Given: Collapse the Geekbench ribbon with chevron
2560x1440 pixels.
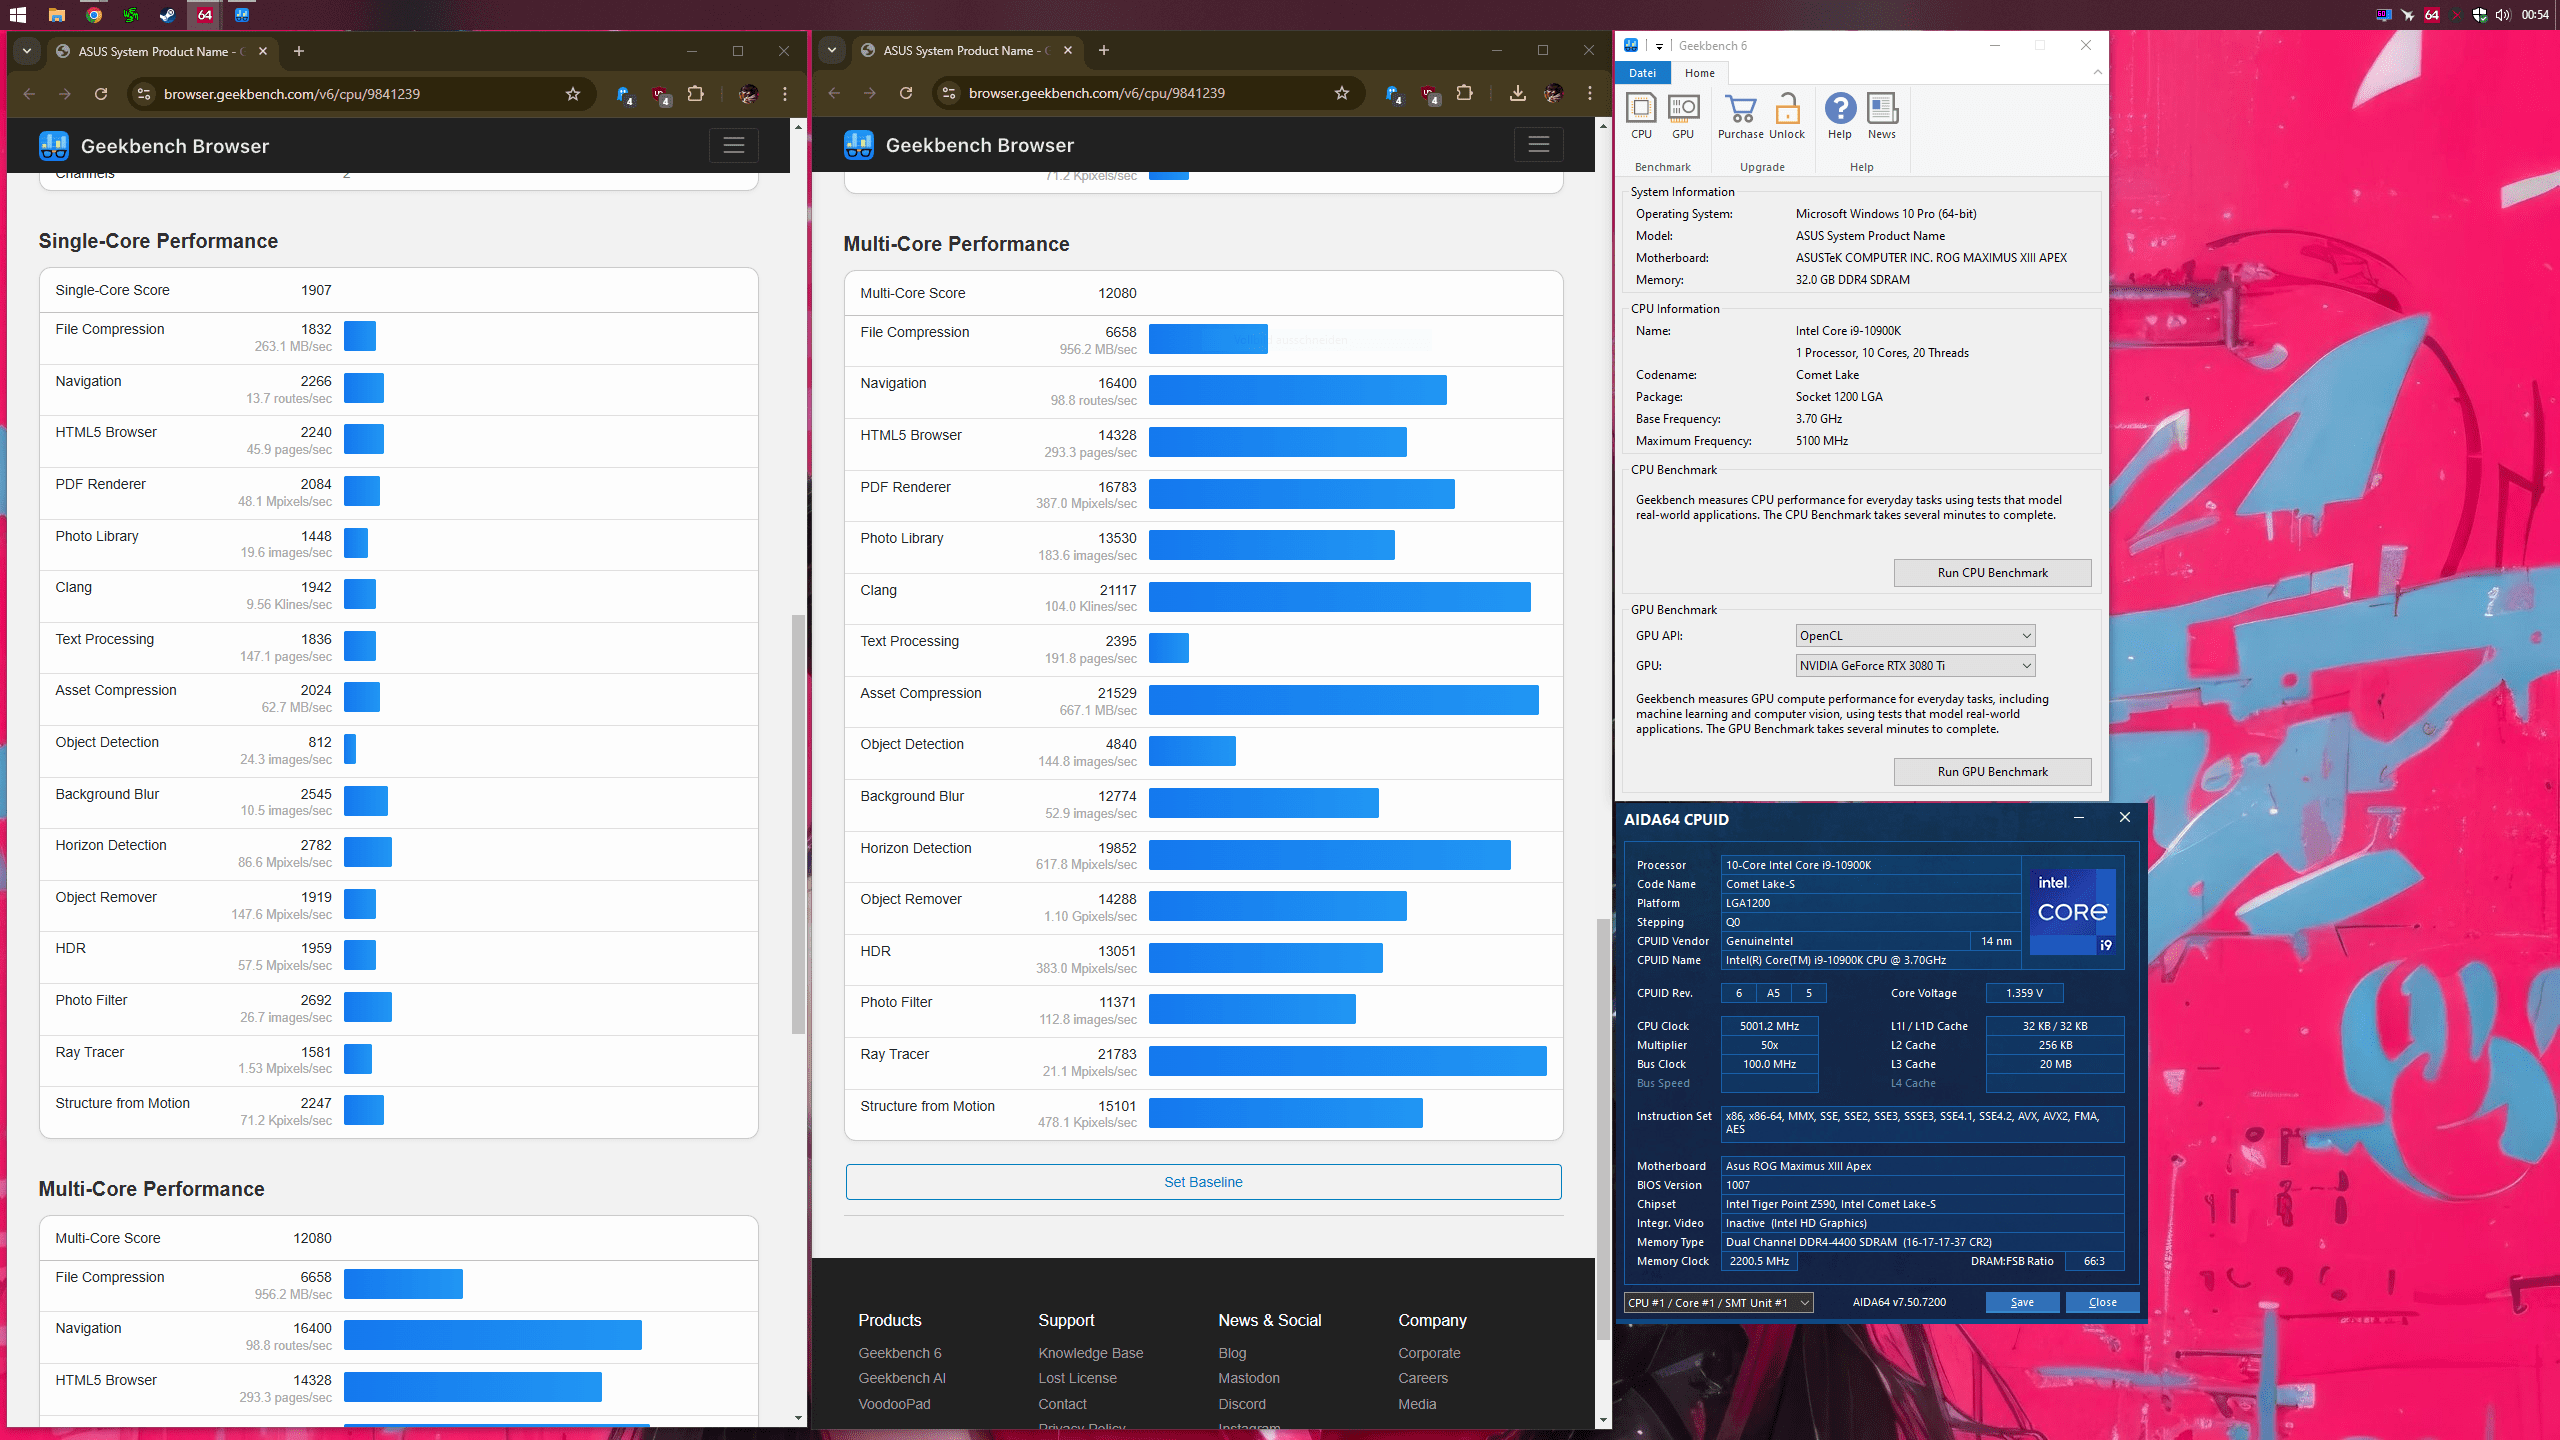Looking at the screenshot, I should 2097,72.
